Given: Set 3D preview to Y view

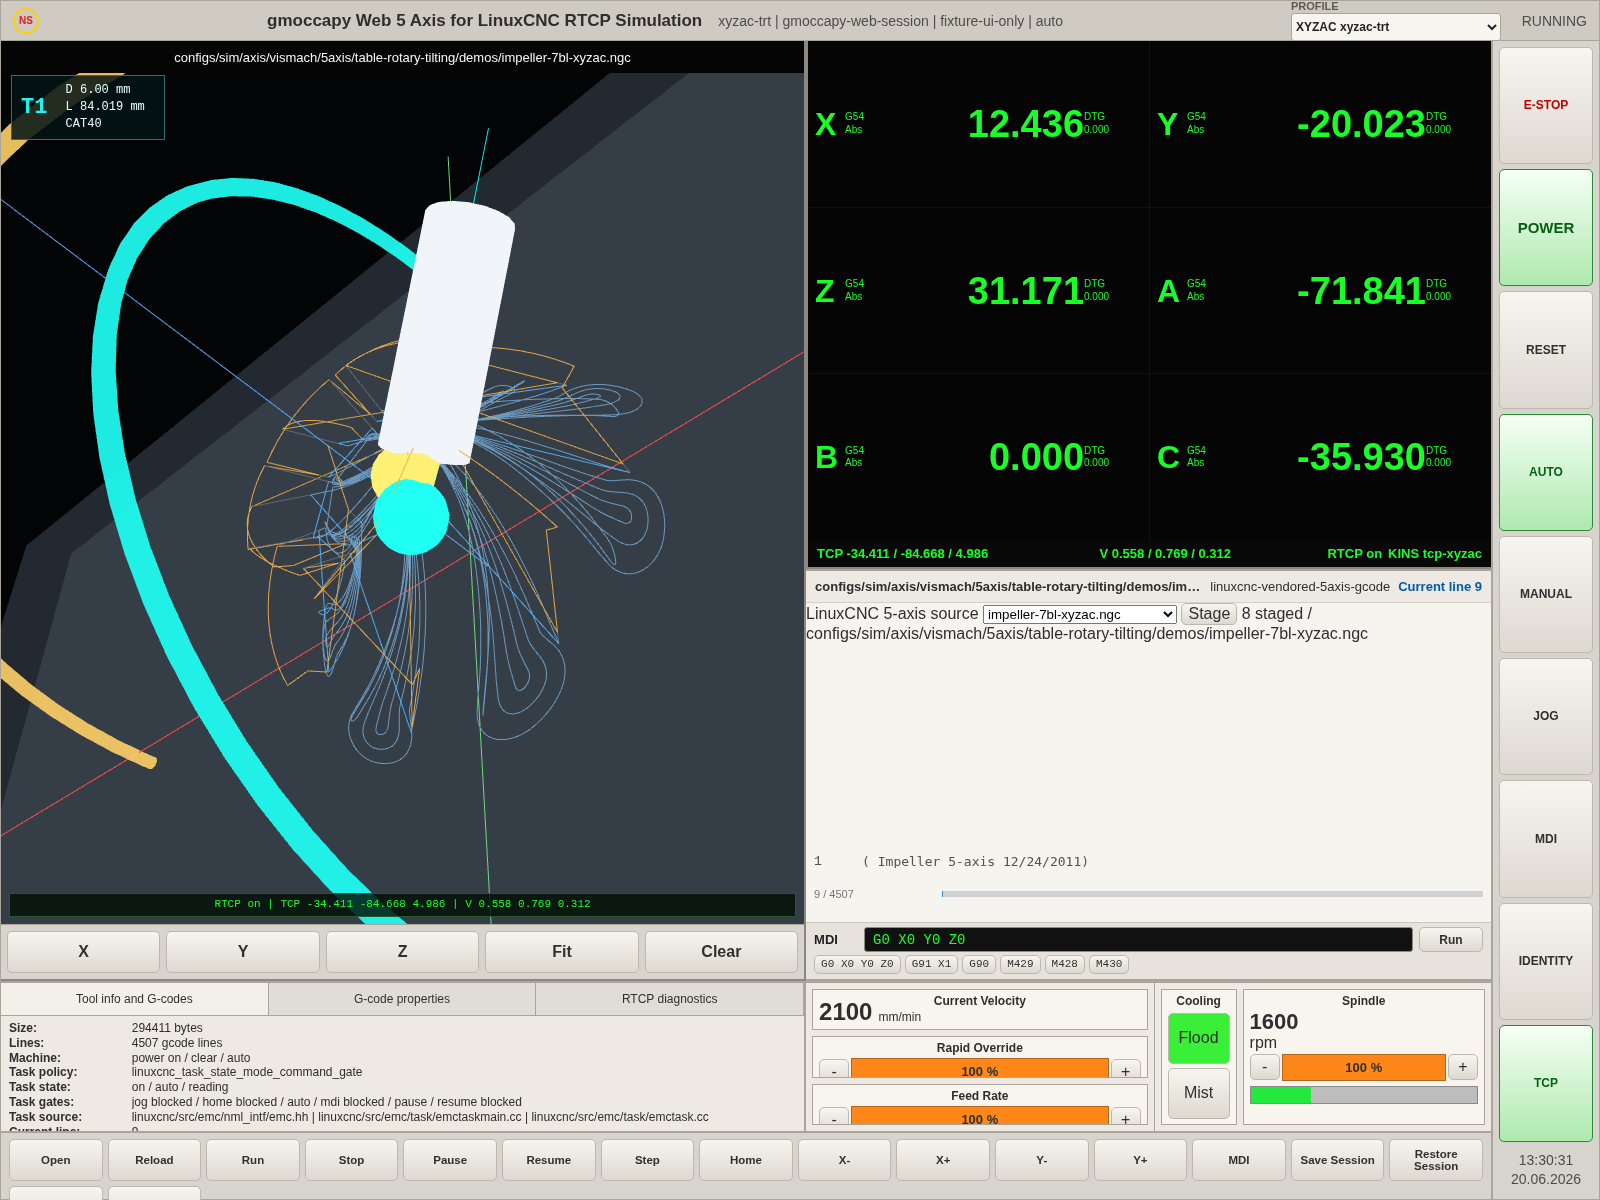Looking at the screenshot, I should (x=243, y=952).
